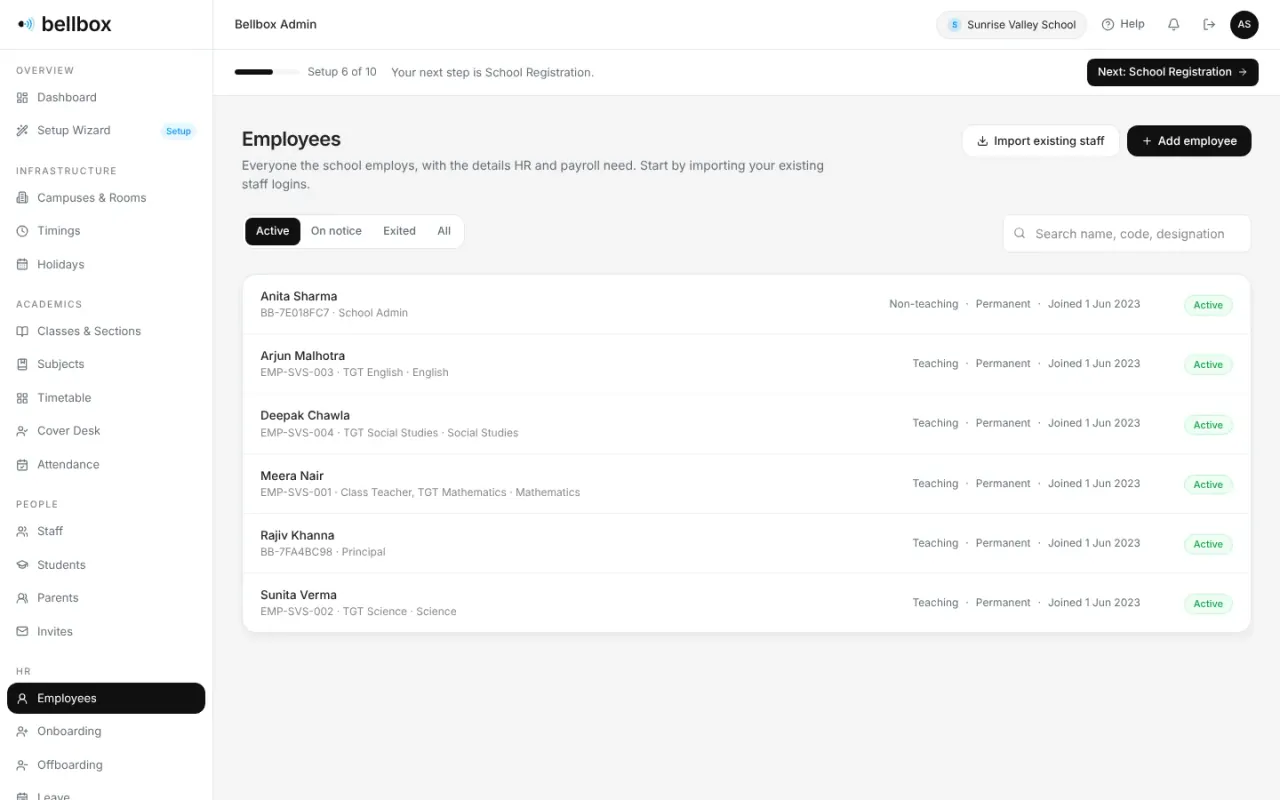1280x800 pixels.
Task: Click the logout icon in header
Action: tap(1209, 24)
